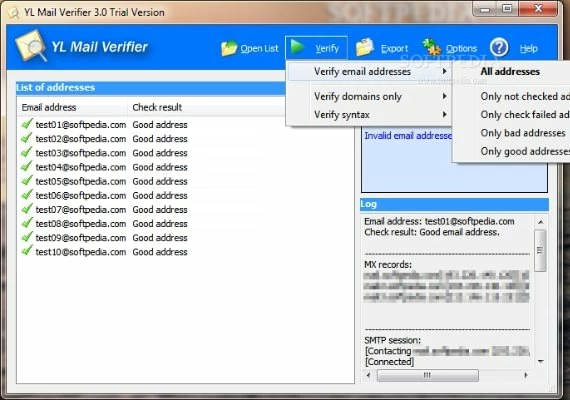Click green checkmark beside test01@softpedia.com
The image size is (570, 400).
pyautogui.click(x=27, y=124)
